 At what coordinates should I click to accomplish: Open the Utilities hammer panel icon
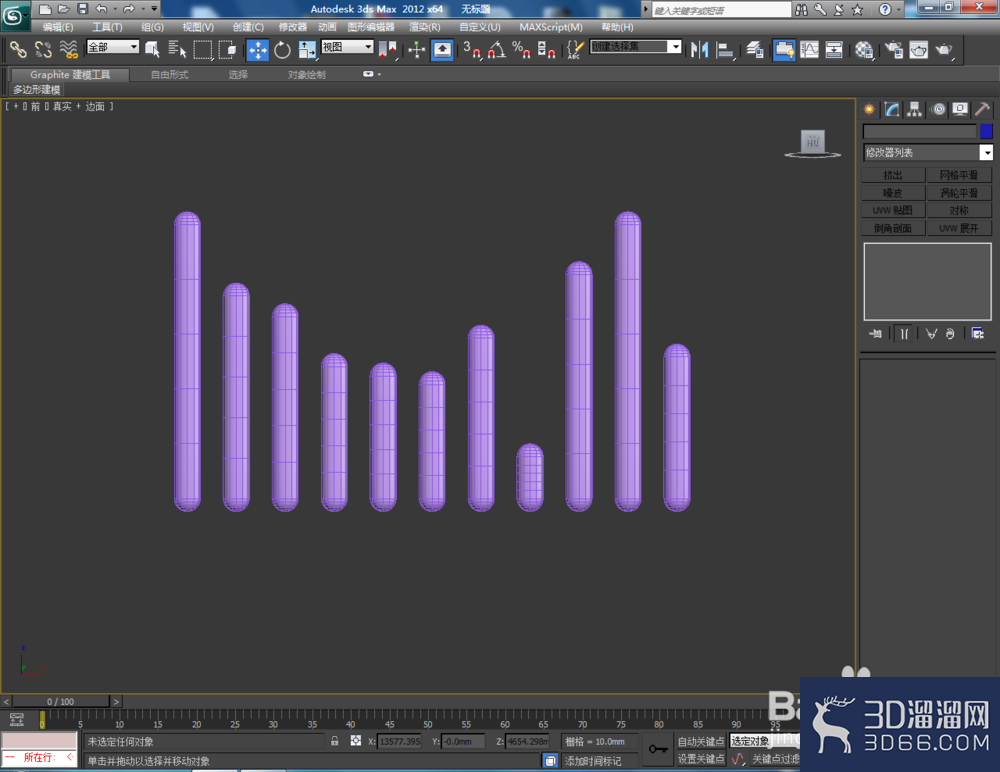tap(983, 110)
